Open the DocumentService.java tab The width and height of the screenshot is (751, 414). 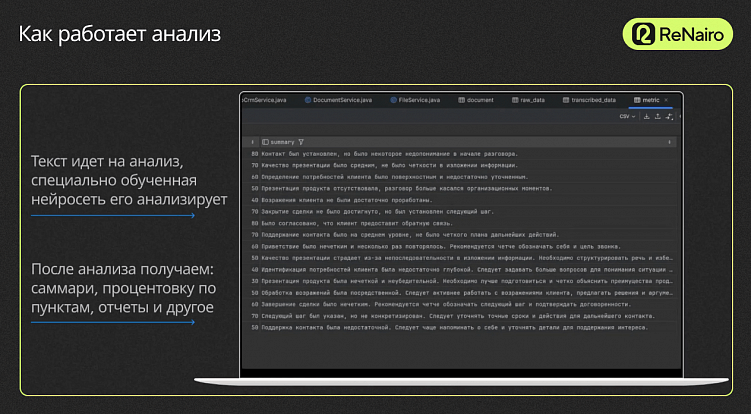click(x=338, y=100)
